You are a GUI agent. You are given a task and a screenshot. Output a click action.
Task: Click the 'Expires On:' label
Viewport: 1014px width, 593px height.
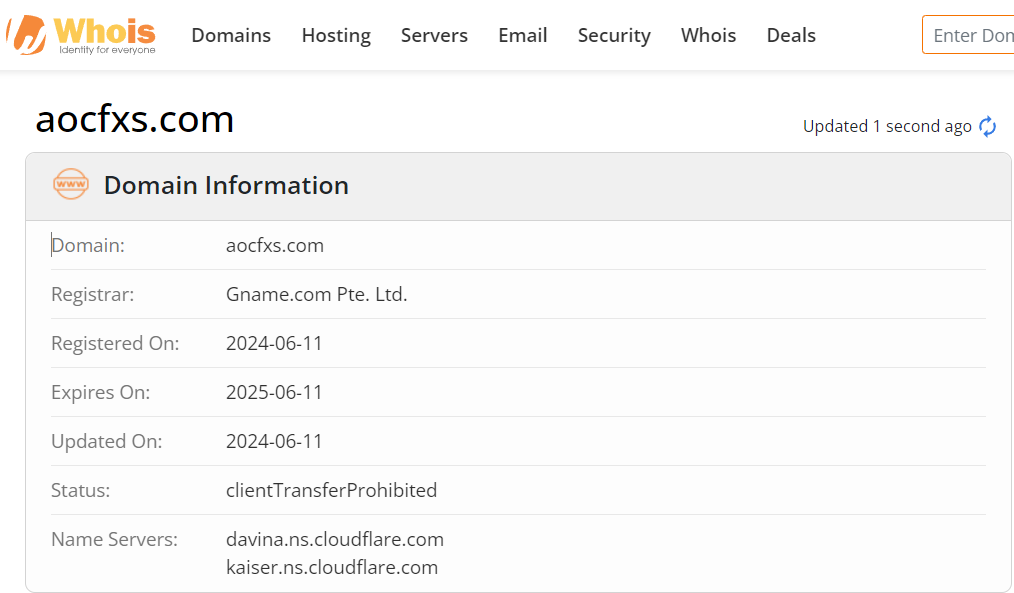pyautogui.click(x=100, y=393)
